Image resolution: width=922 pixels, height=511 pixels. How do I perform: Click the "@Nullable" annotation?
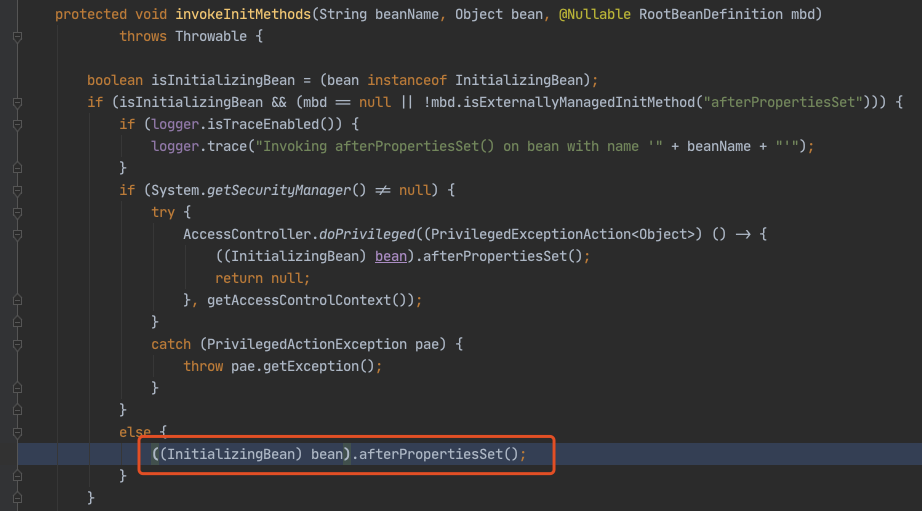pos(594,14)
